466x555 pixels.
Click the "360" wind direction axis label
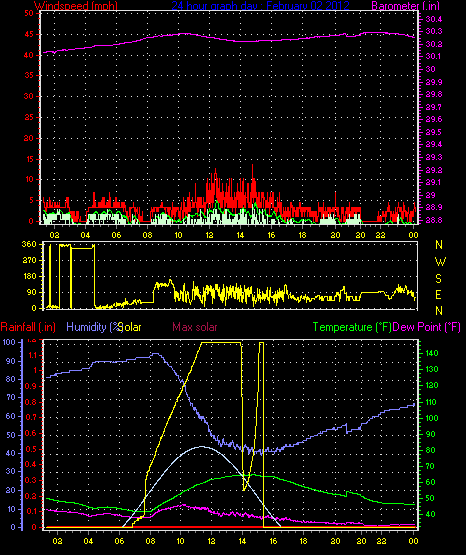click(29, 244)
